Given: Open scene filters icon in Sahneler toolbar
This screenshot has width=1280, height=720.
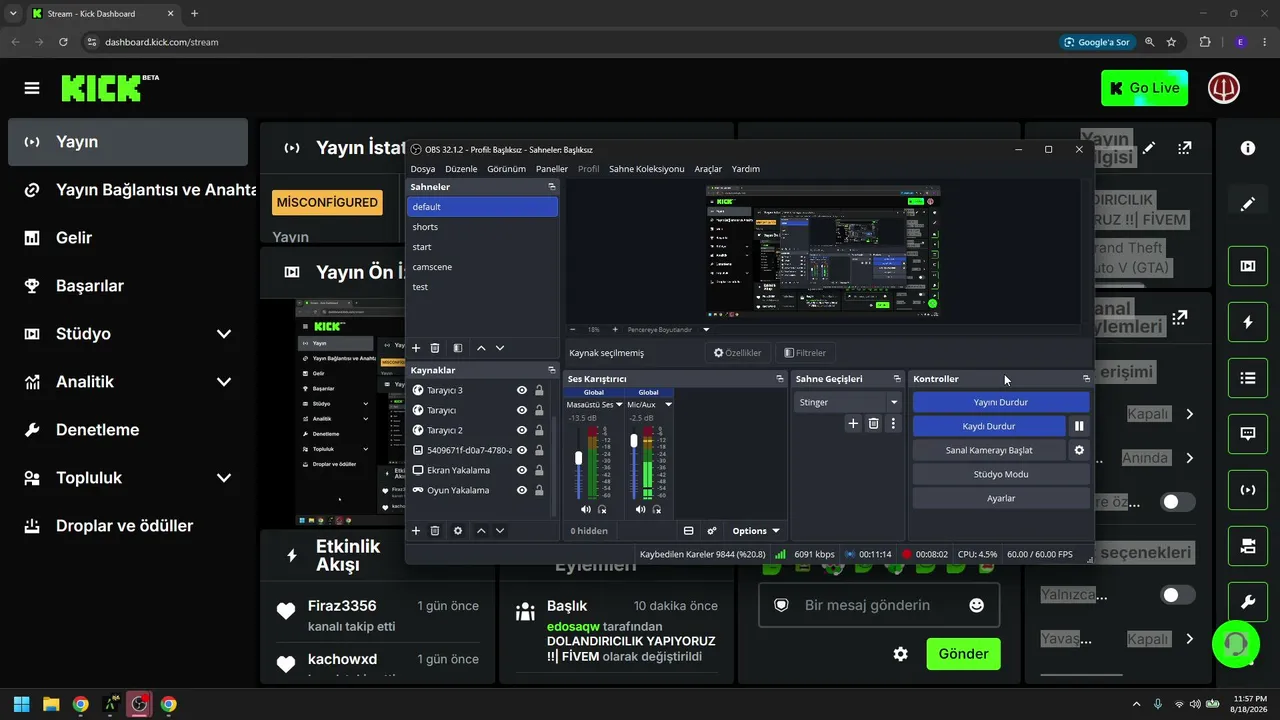Looking at the screenshot, I should [458, 348].
